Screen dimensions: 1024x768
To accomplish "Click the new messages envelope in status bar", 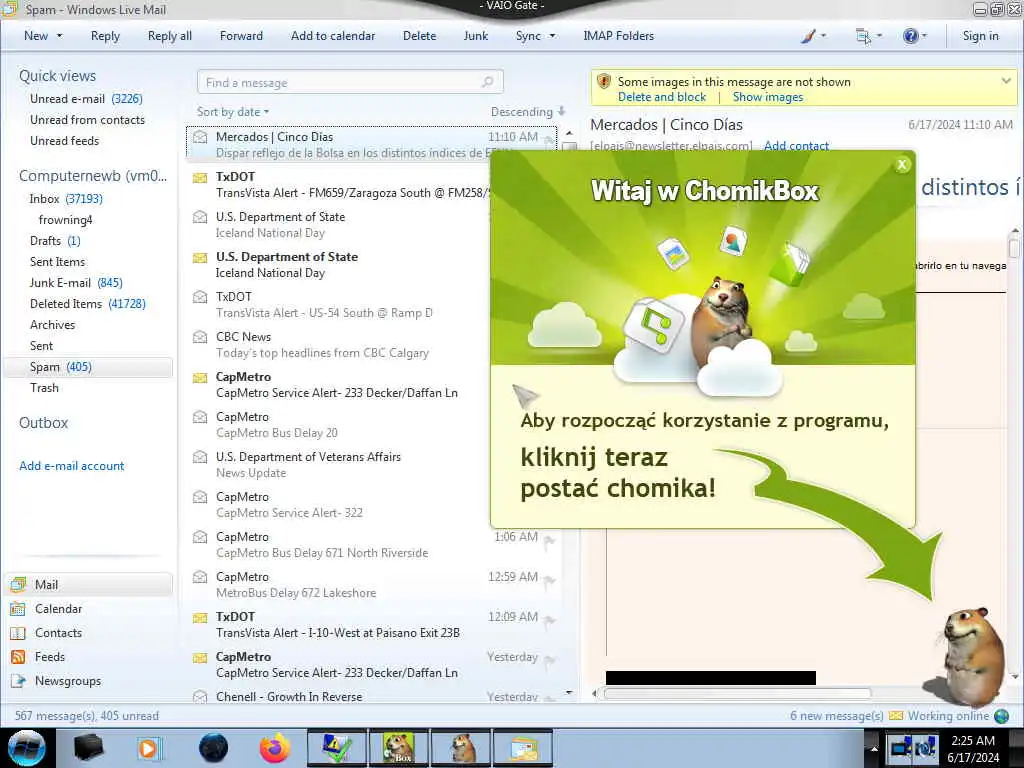I will click(x=896, y=716).
